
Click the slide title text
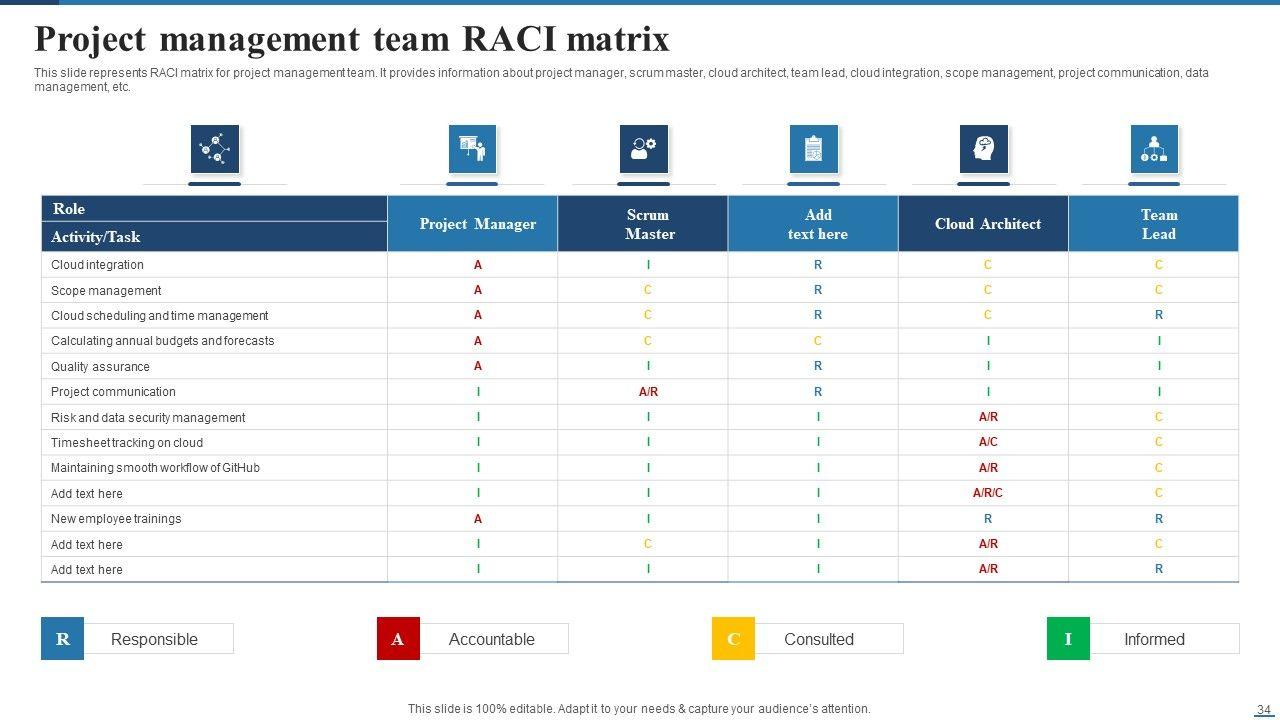pos(352,39)
